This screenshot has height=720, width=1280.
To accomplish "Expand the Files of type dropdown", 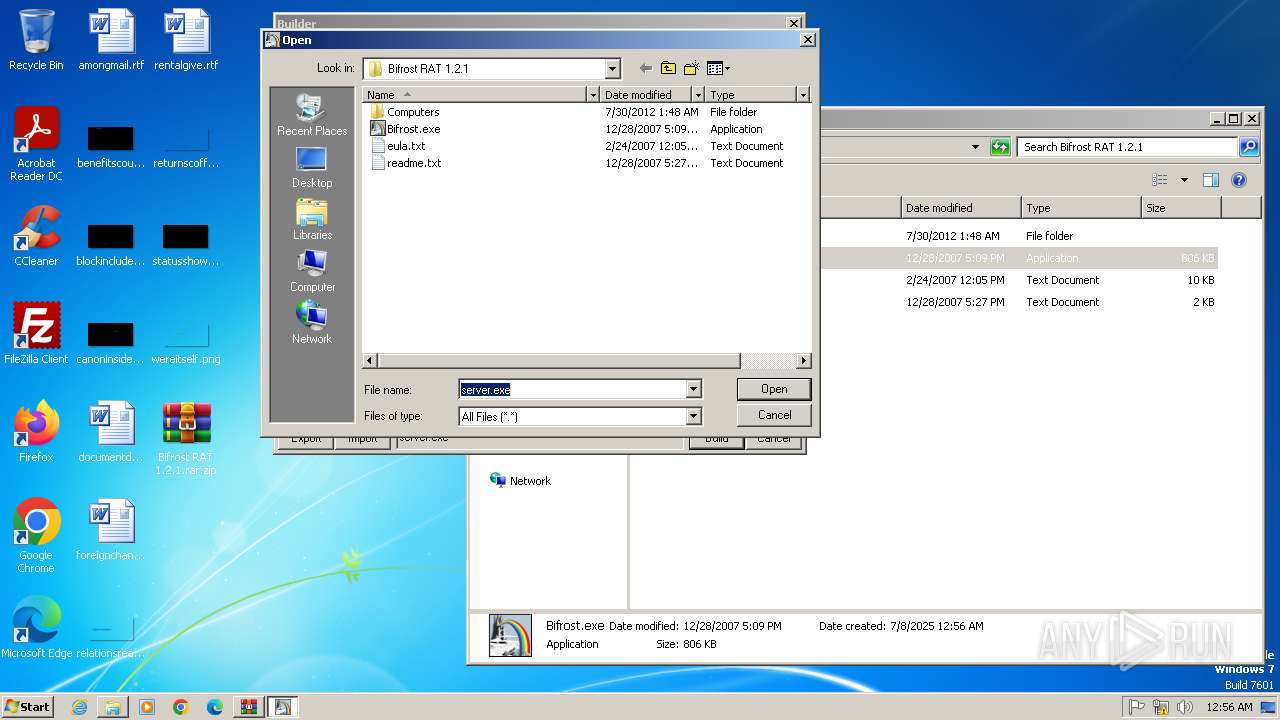I will [693, 416].
